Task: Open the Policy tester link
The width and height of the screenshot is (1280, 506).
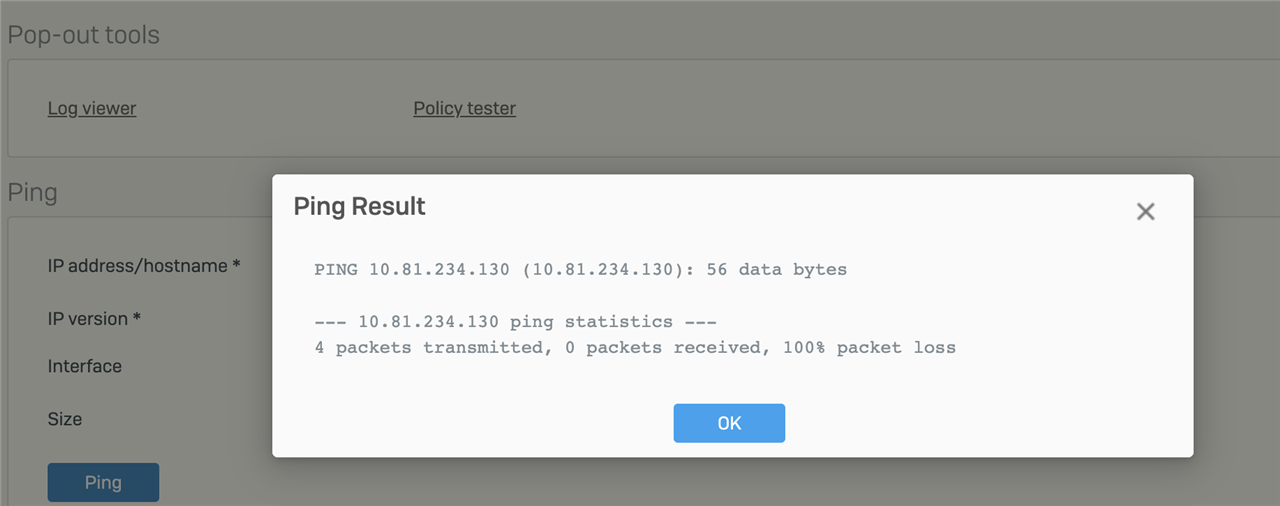Action: click(465, 108)
